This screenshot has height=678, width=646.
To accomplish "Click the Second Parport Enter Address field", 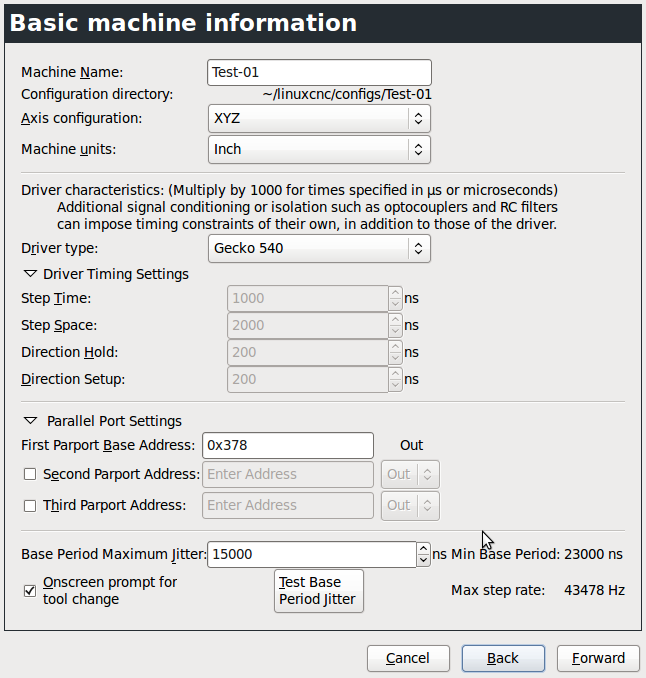I will click(x=288, y=474).
